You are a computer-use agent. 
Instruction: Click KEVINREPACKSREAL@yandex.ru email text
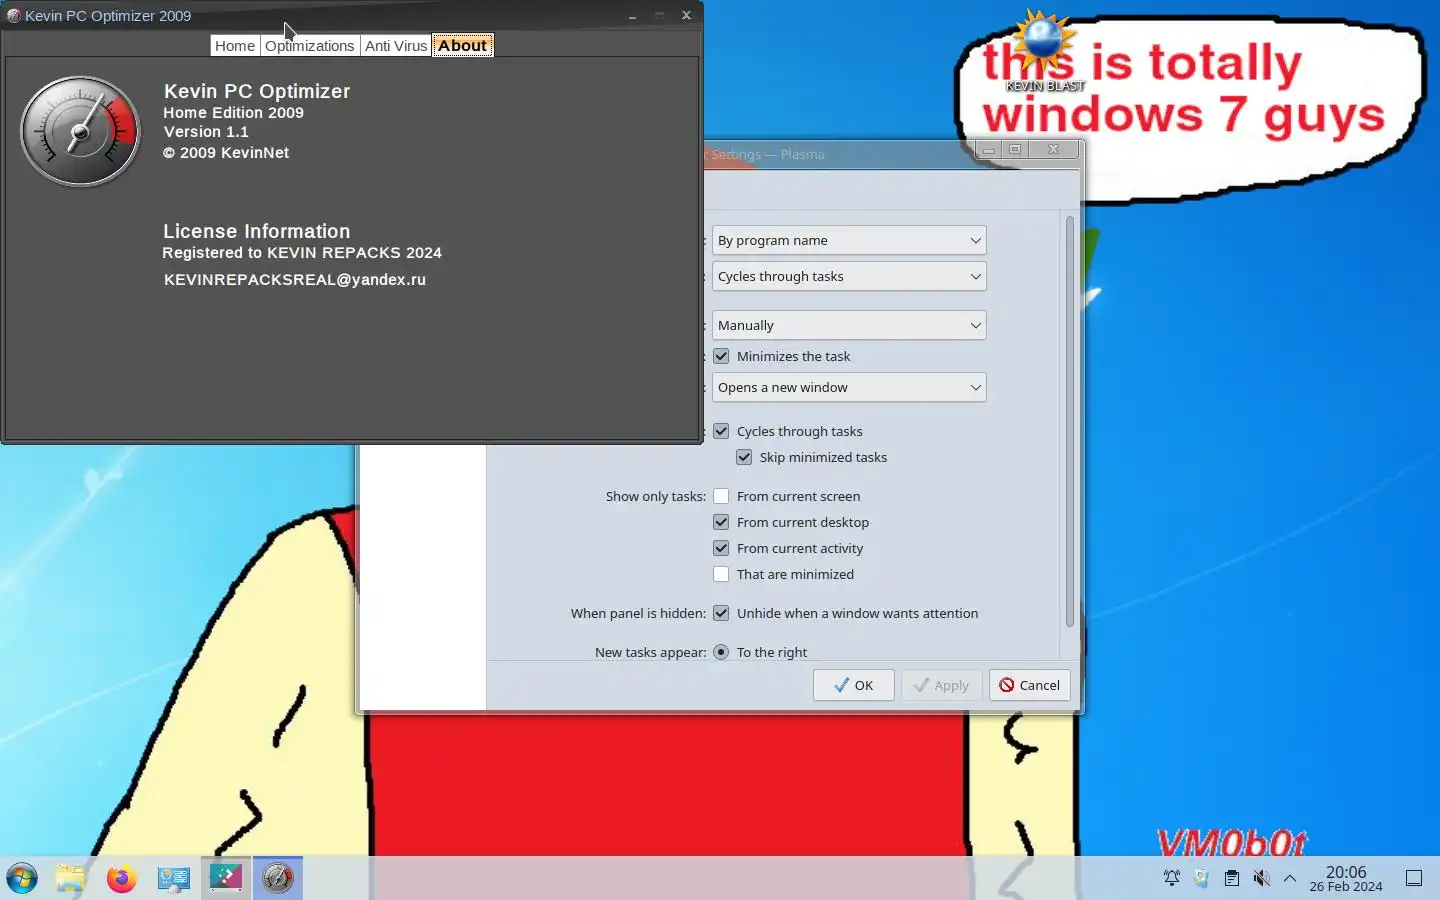click(x=295, y=280)
